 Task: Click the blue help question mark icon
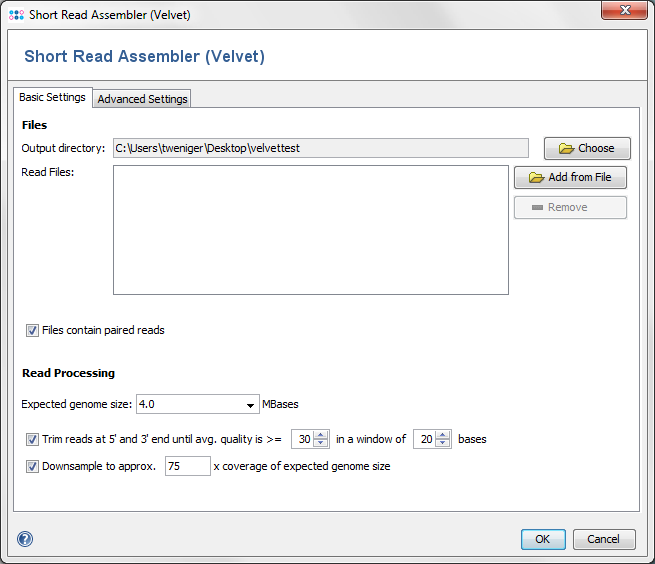[x=25, y=539]
